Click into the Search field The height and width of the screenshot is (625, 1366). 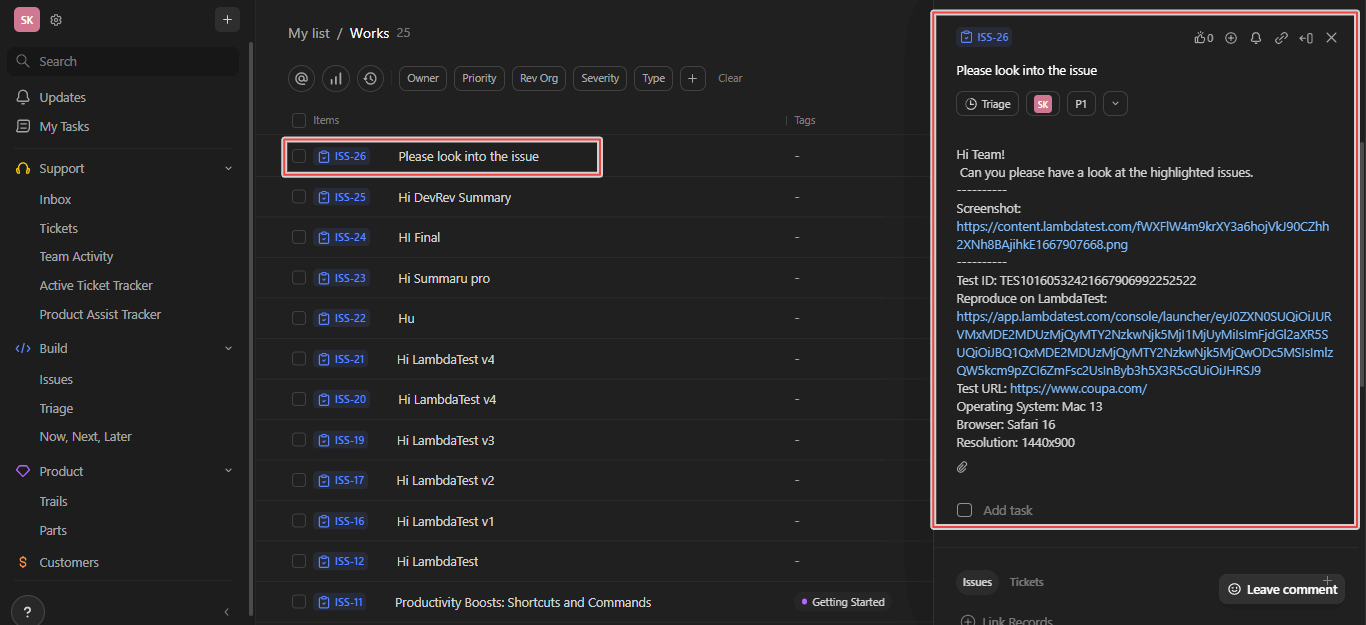pyautogui.click(x=125, y=61)
